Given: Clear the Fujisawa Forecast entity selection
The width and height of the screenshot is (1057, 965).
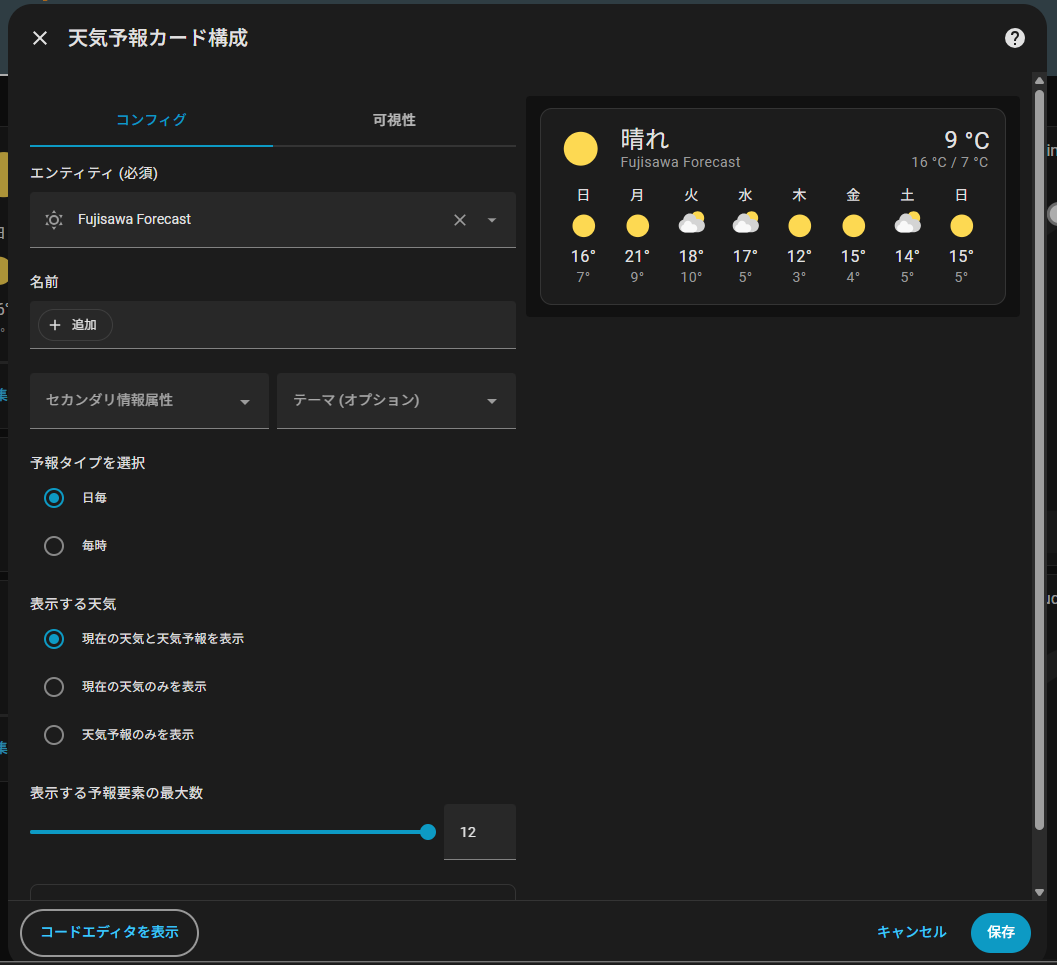Looking at the screenshot, I should 460,220.
